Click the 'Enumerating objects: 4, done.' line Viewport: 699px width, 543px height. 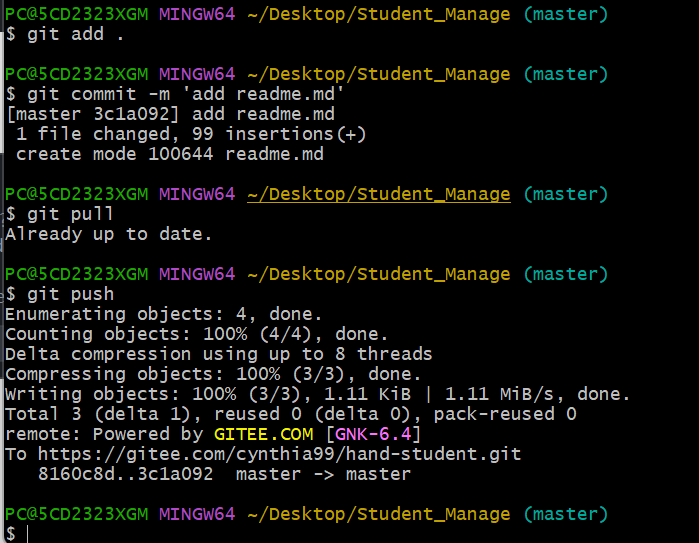pyautogui.click(x=164, y=314)
